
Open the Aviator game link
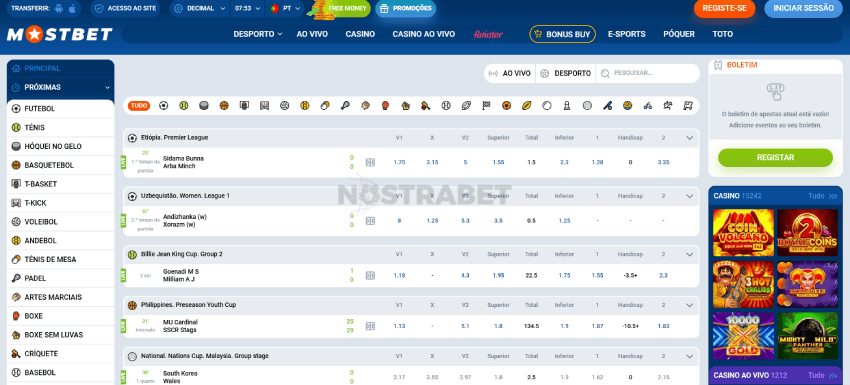point(488,34)
